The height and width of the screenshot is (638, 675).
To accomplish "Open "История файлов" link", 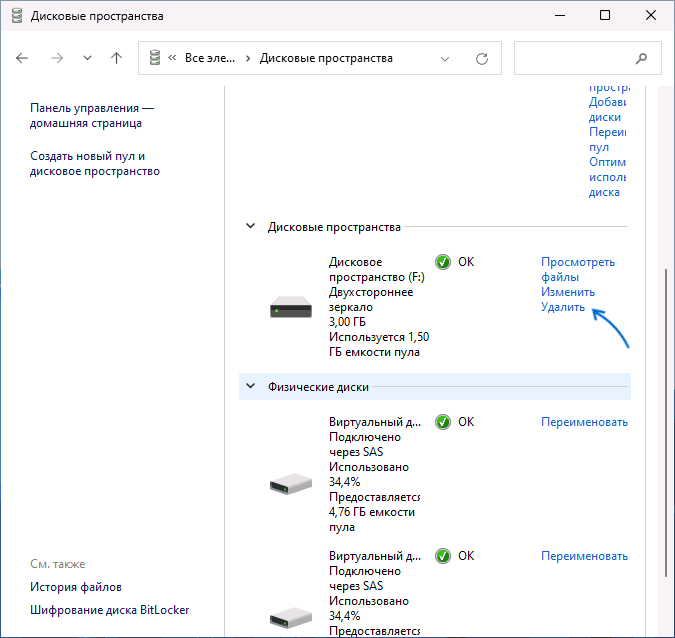I will point(76,587).
